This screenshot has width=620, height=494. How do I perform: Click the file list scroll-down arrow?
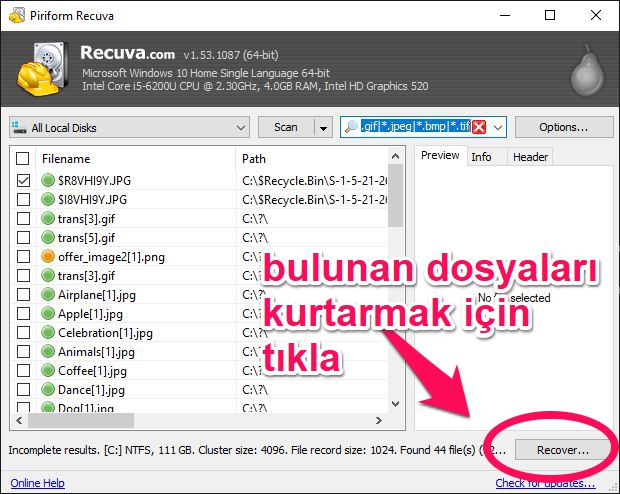coord(396,404)
